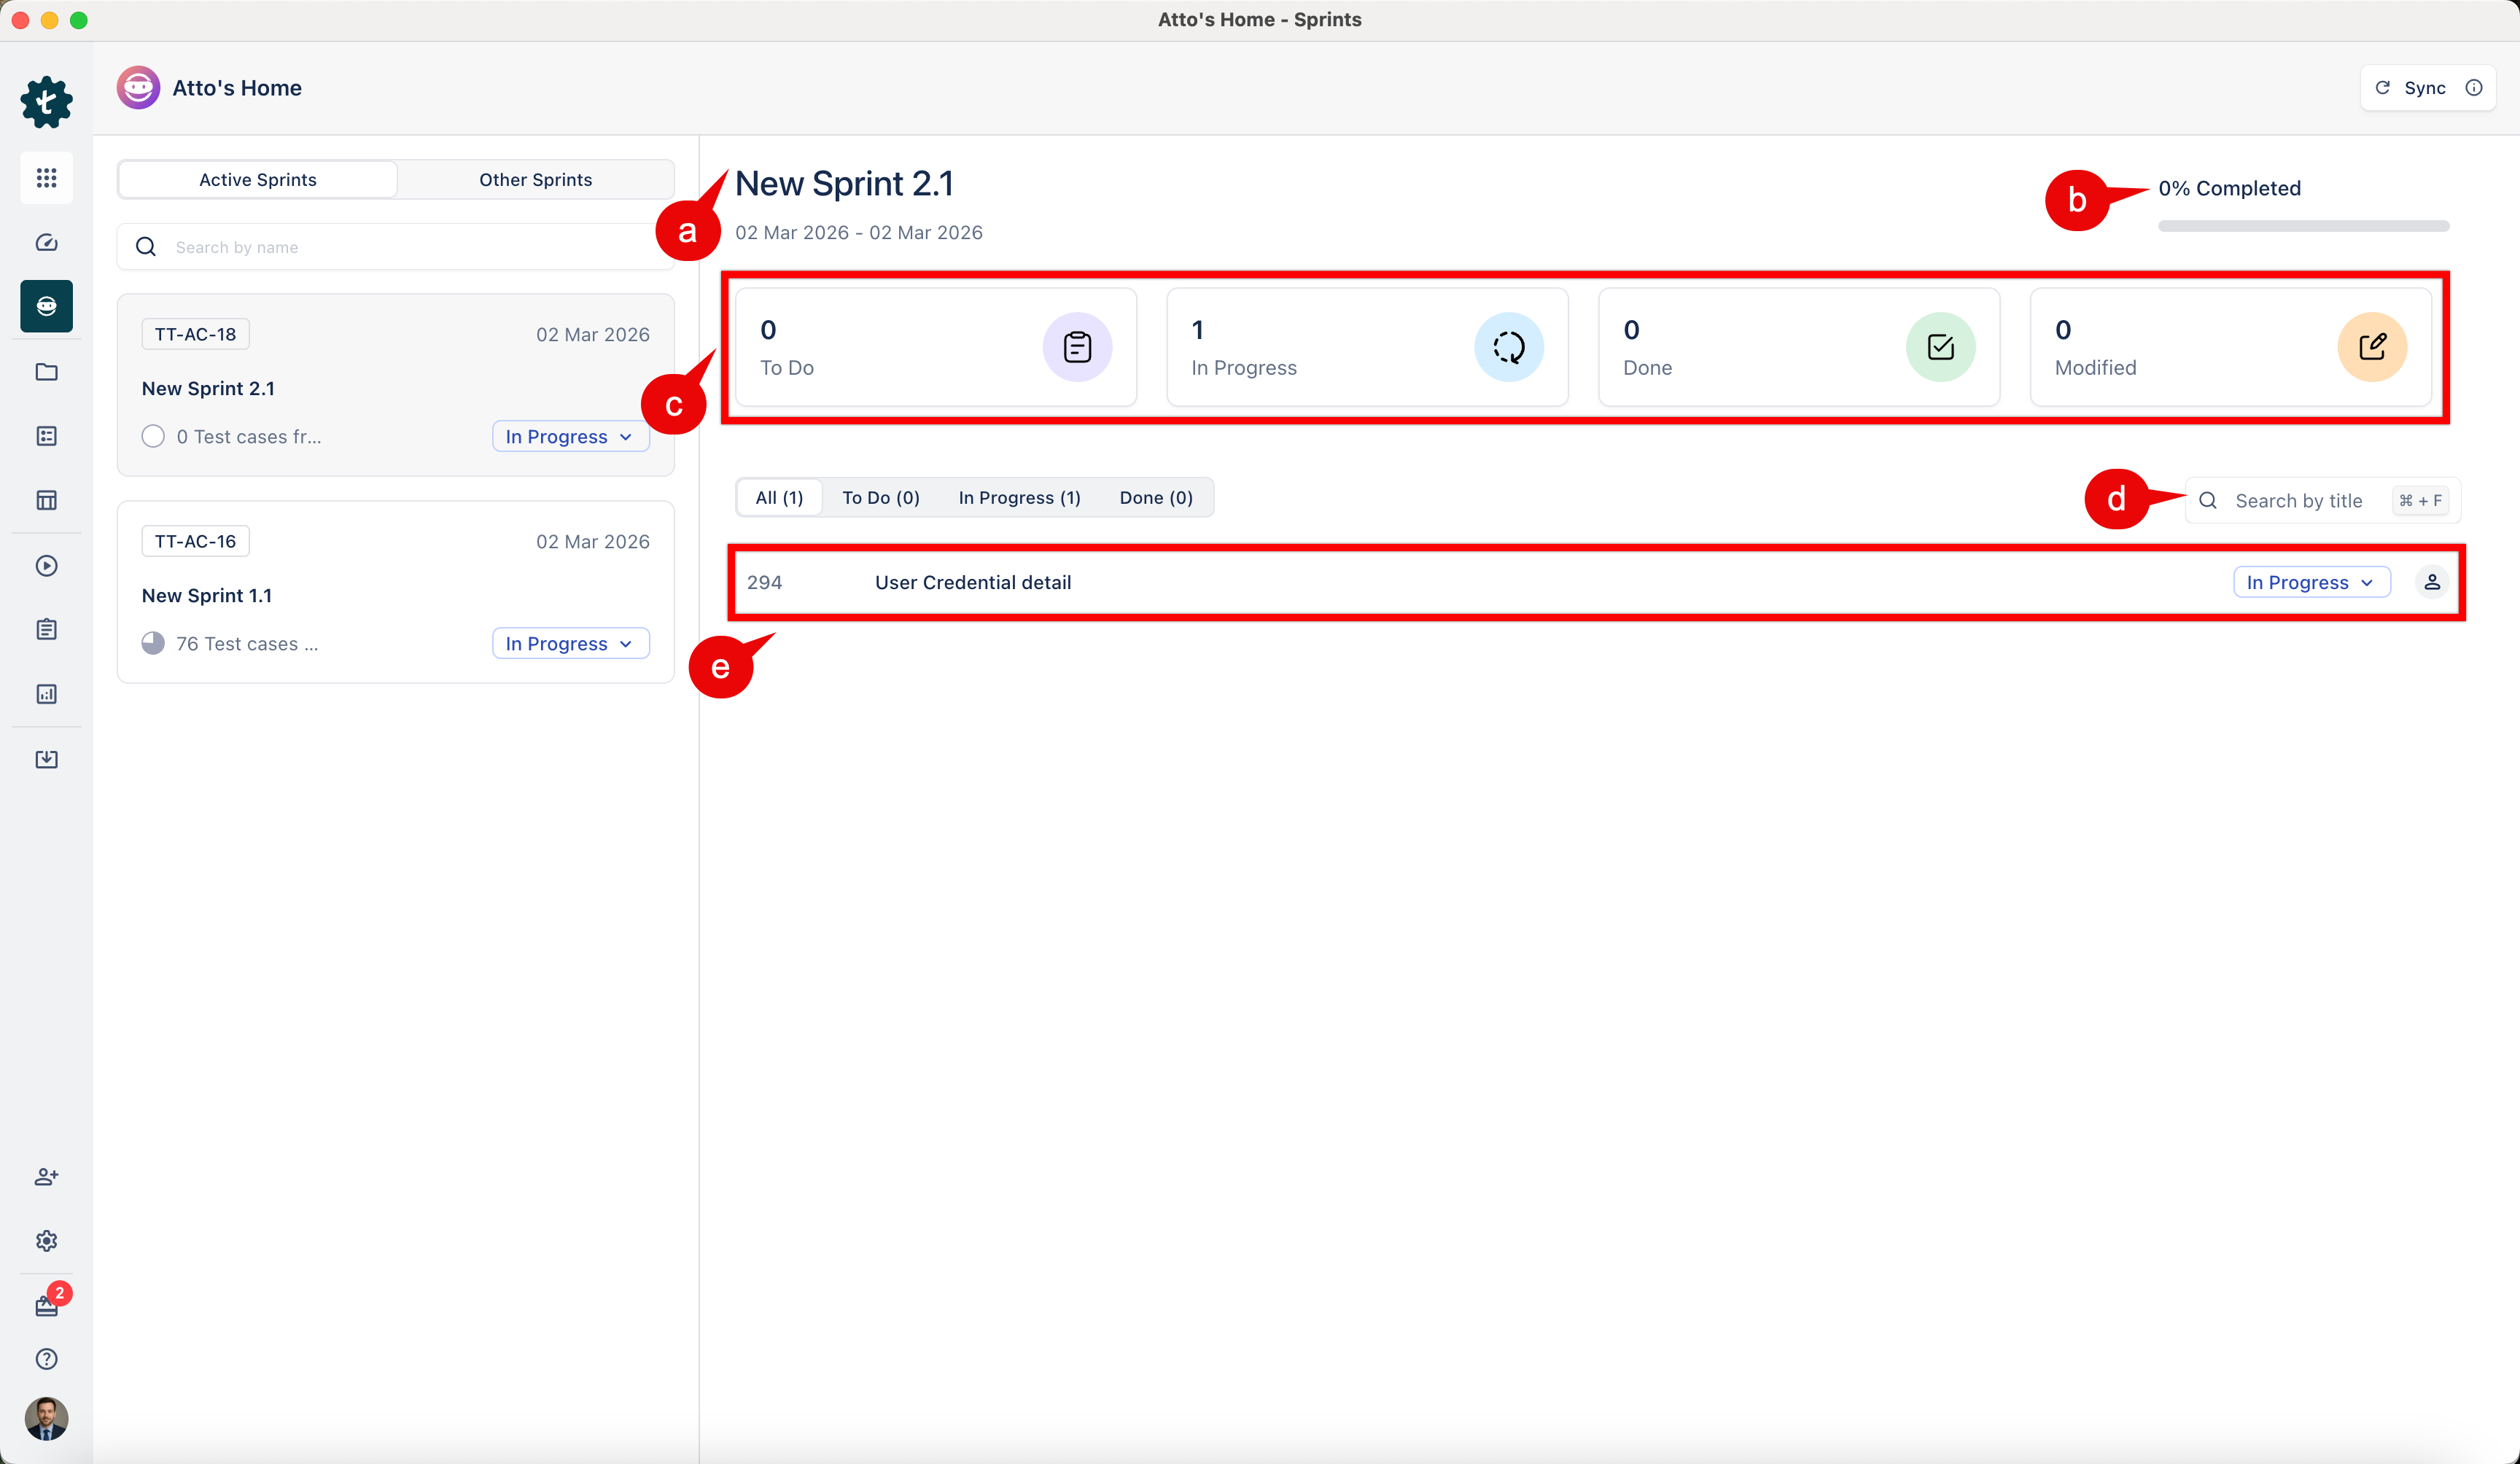
Task: Click the assignee person icon on test case 294
Action: coord(2431,582)
